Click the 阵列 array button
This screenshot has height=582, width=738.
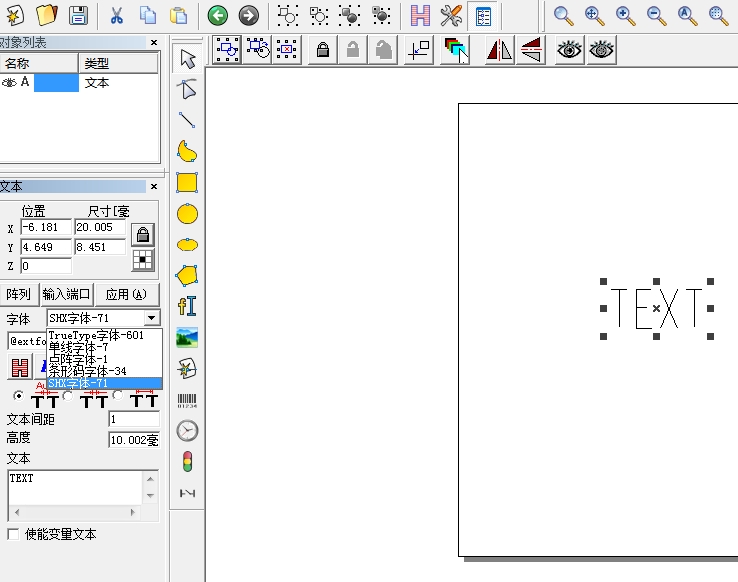pyautogui.click(x=19, y=295)
